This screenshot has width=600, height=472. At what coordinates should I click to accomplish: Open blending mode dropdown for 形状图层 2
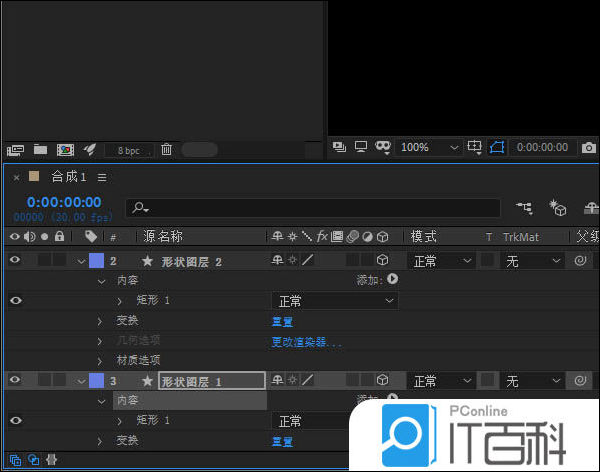pyautogui.click(x=442, y=261)
